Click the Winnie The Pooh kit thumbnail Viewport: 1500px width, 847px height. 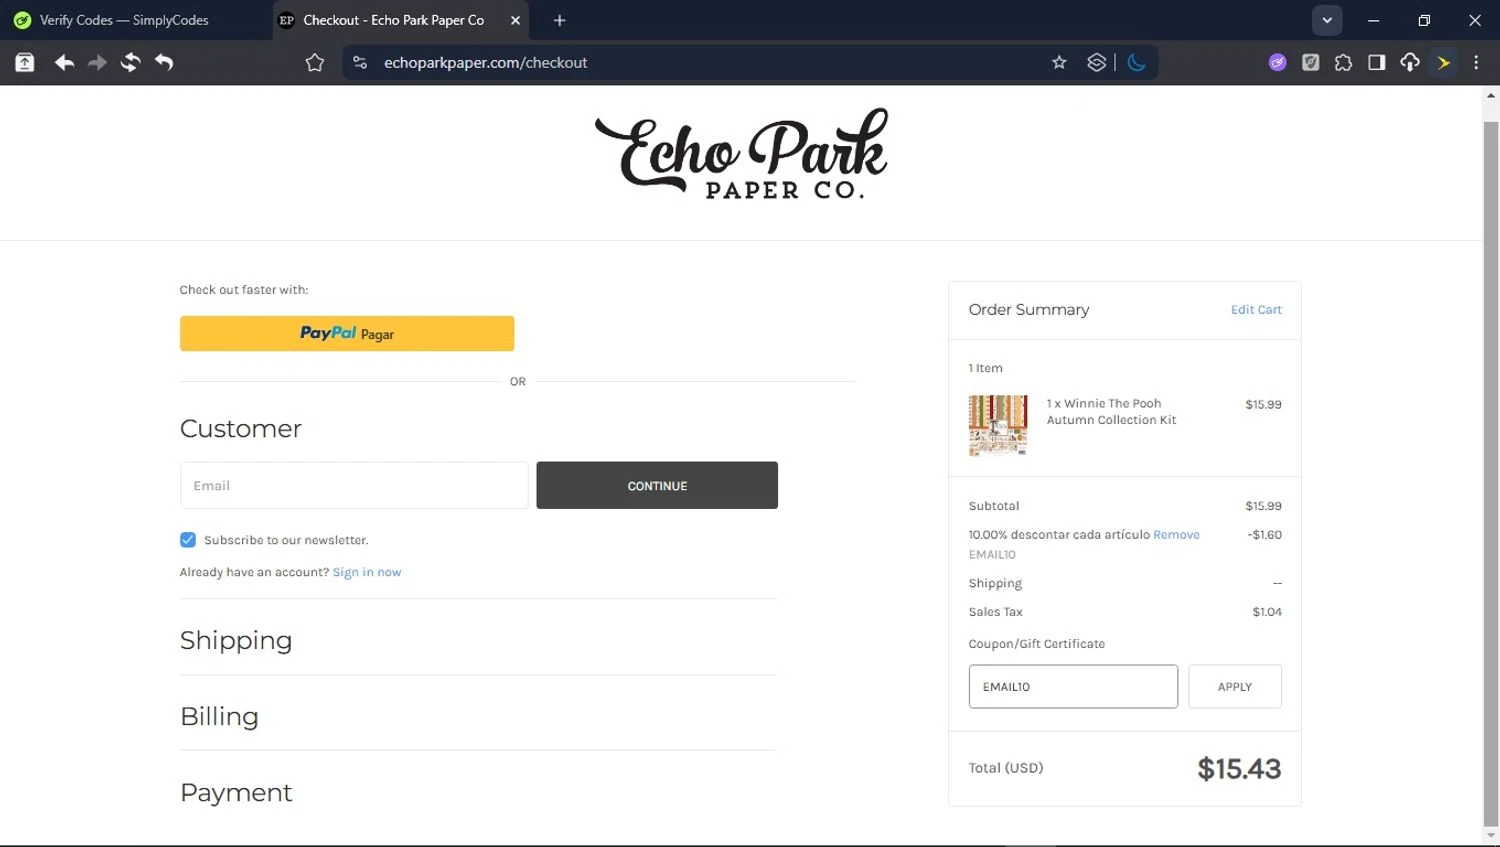click(x=998, y=425)
